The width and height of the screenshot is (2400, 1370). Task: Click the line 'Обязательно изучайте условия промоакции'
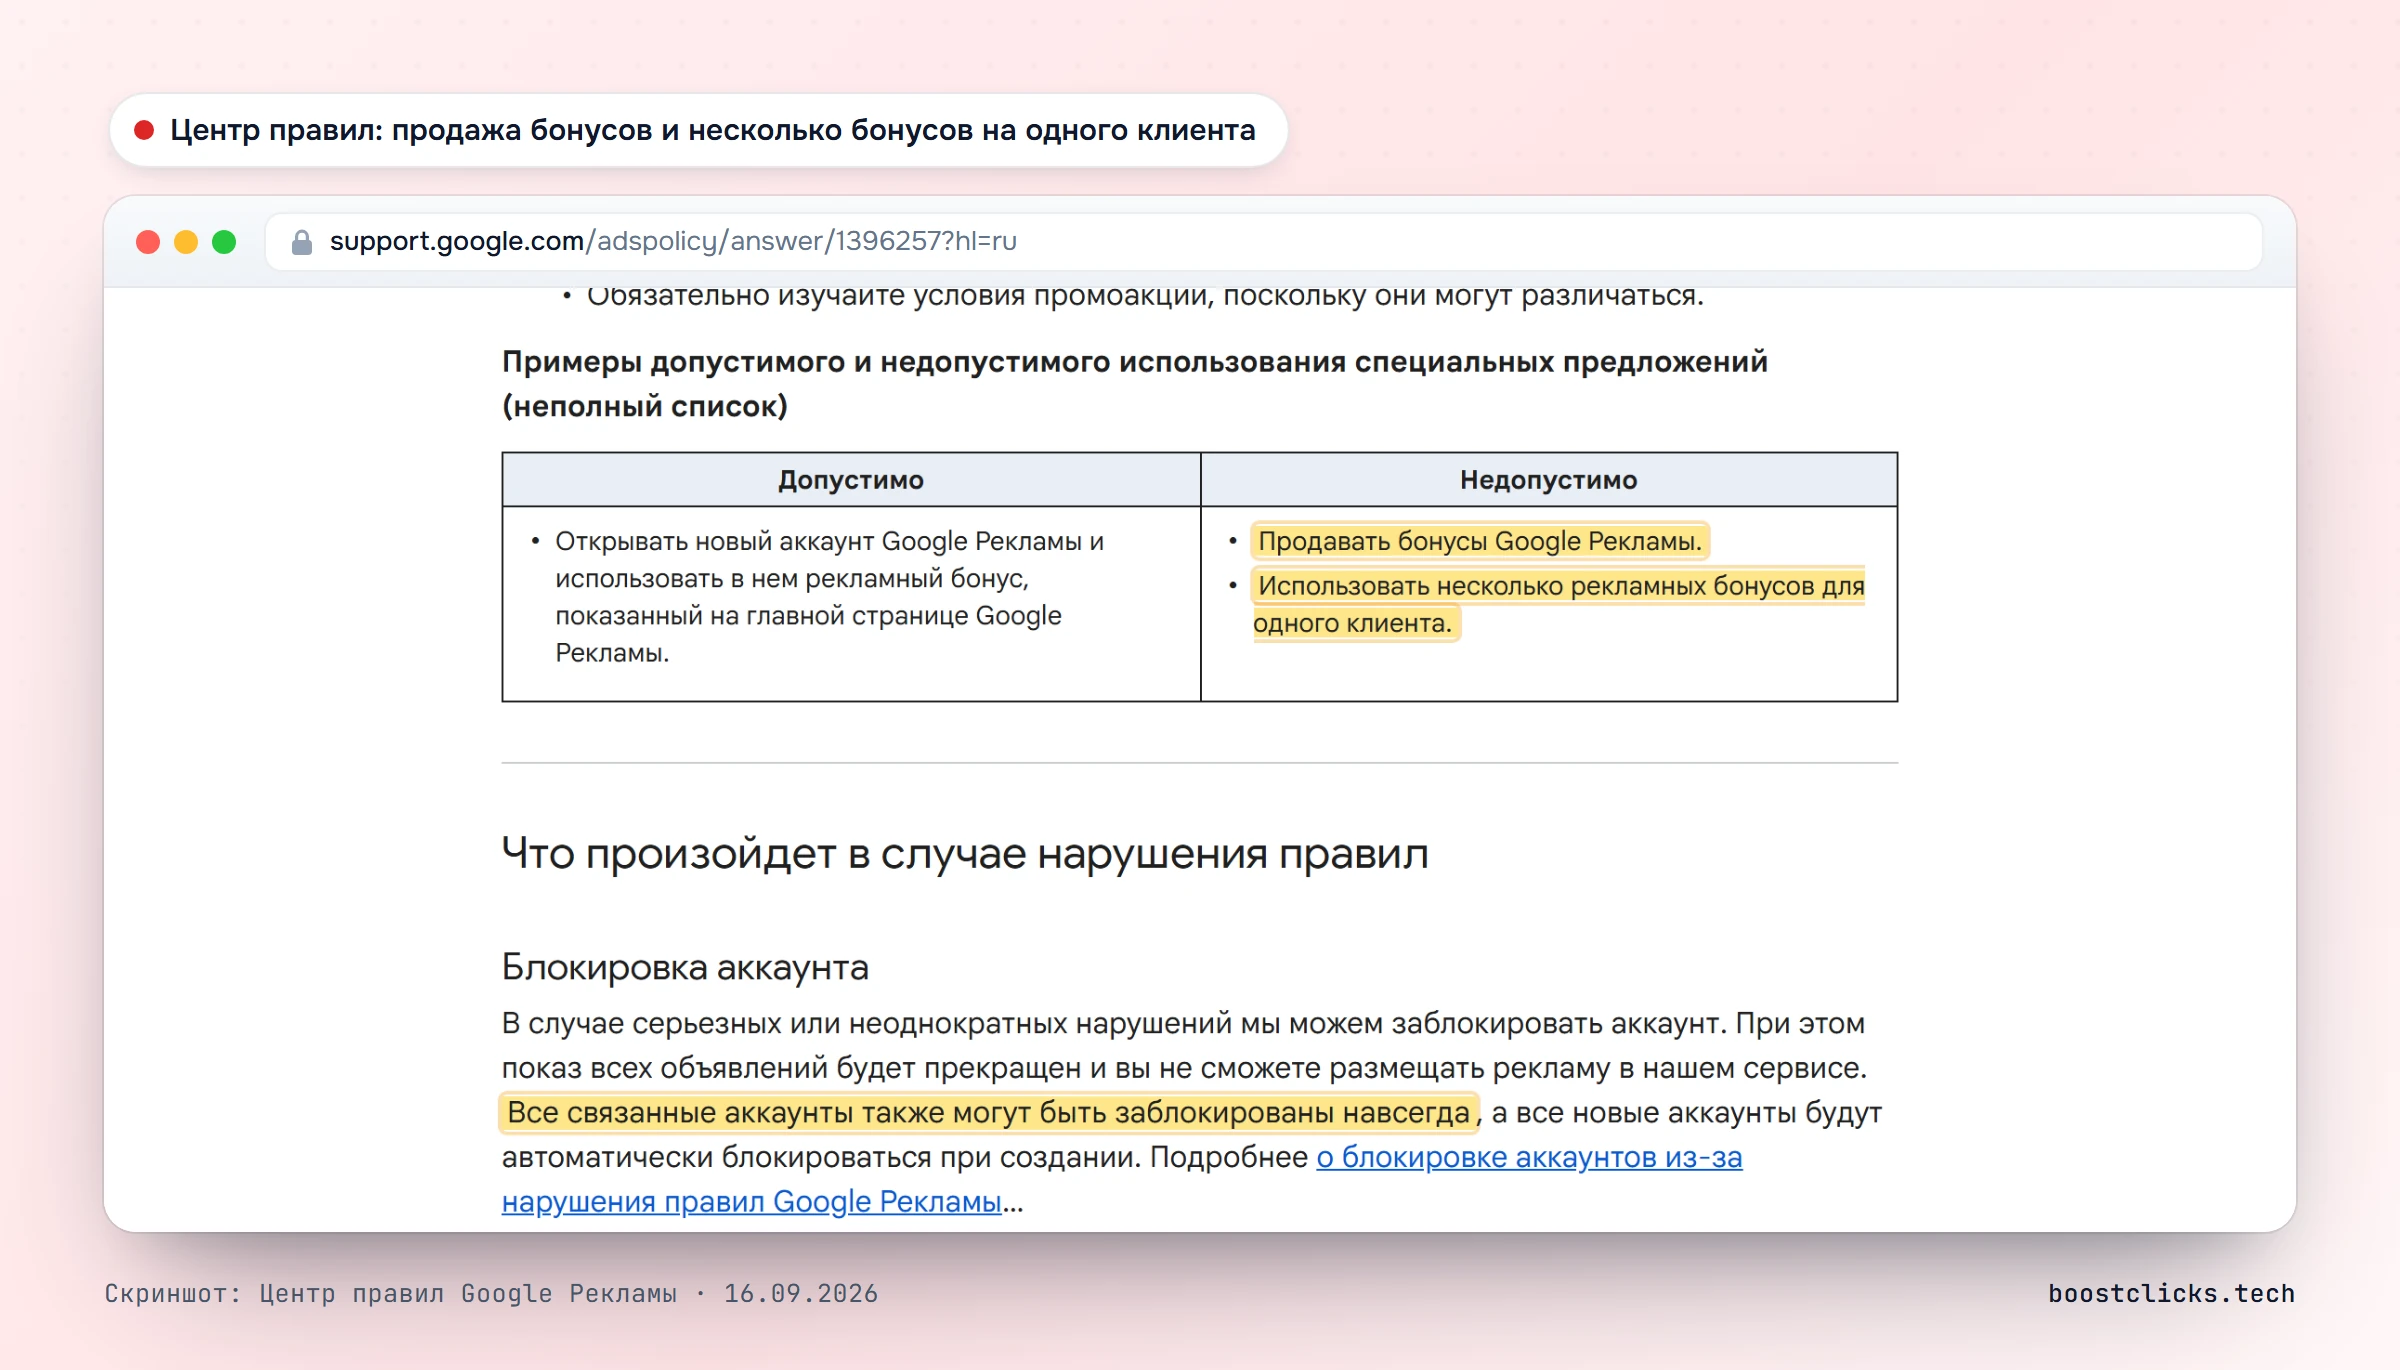pos(1145,297)
